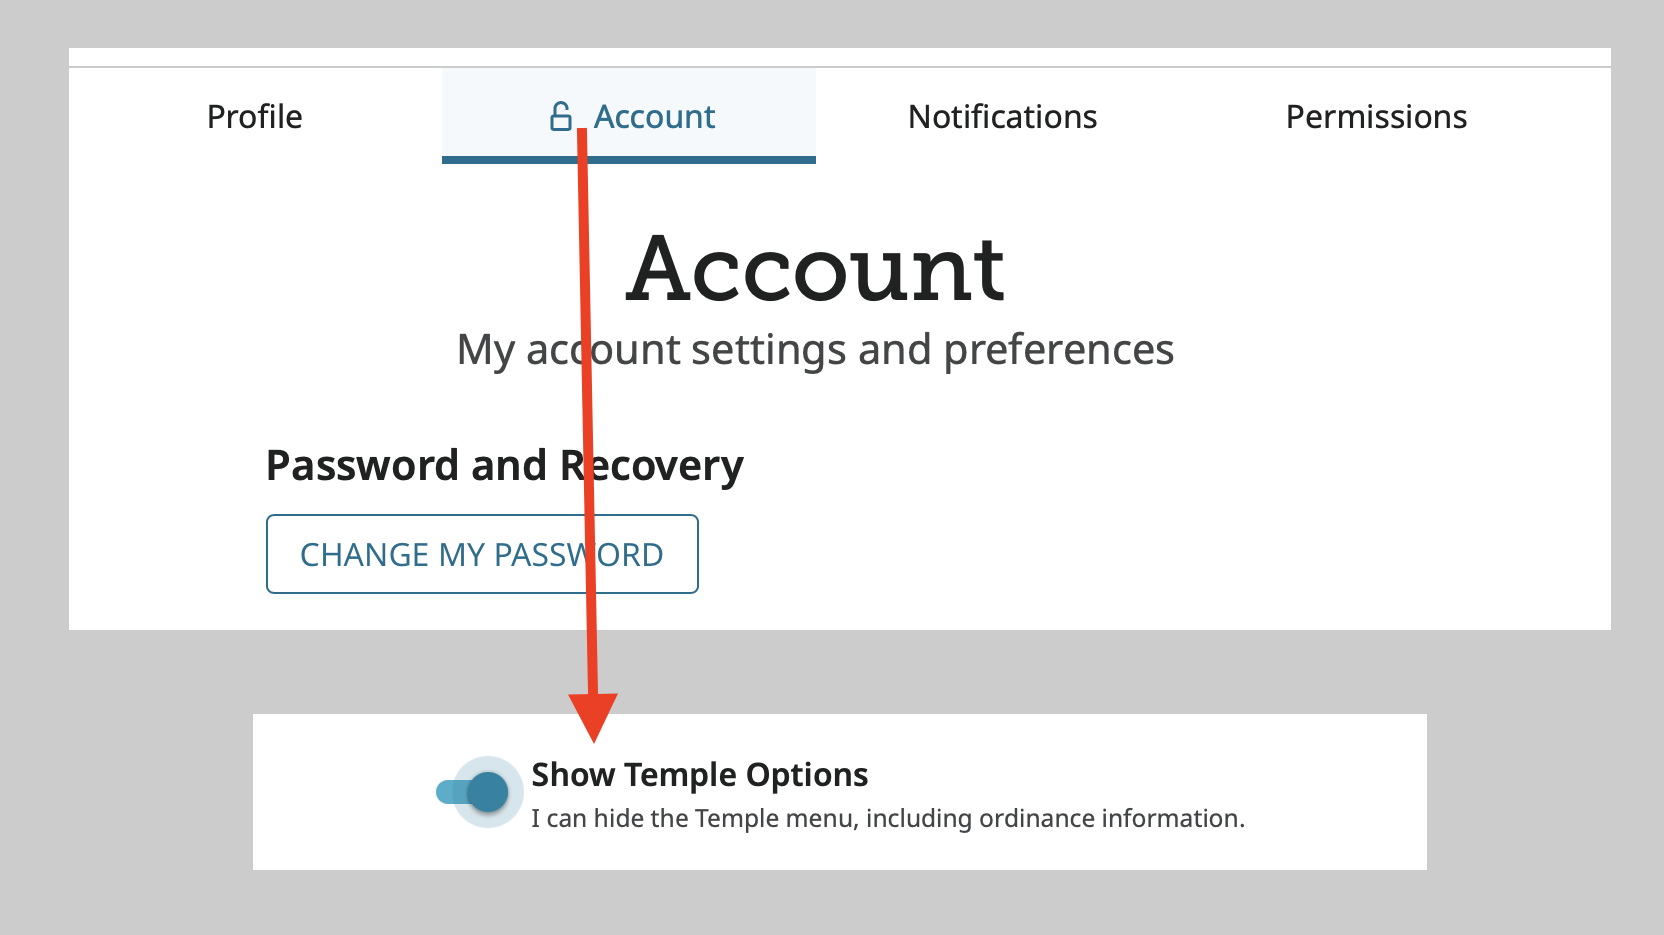The image size is (1664, 935).
Task: Click the large Account page heading
Action: tap(816, 268)
